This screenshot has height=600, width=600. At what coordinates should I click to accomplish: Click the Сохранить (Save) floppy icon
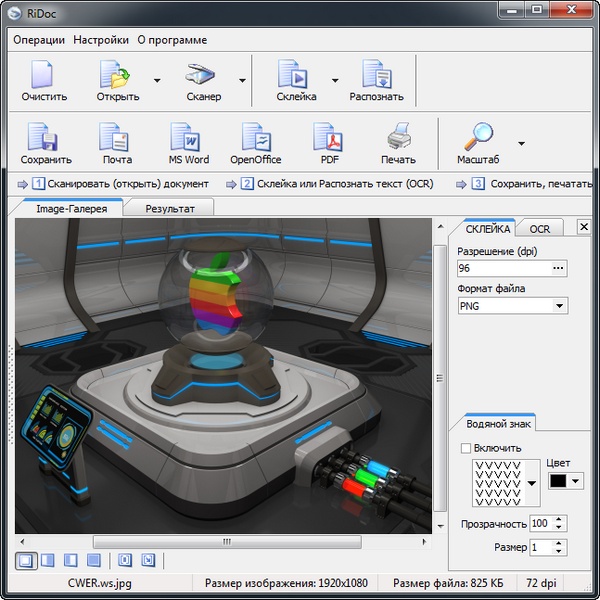click(x=45, y=138)
